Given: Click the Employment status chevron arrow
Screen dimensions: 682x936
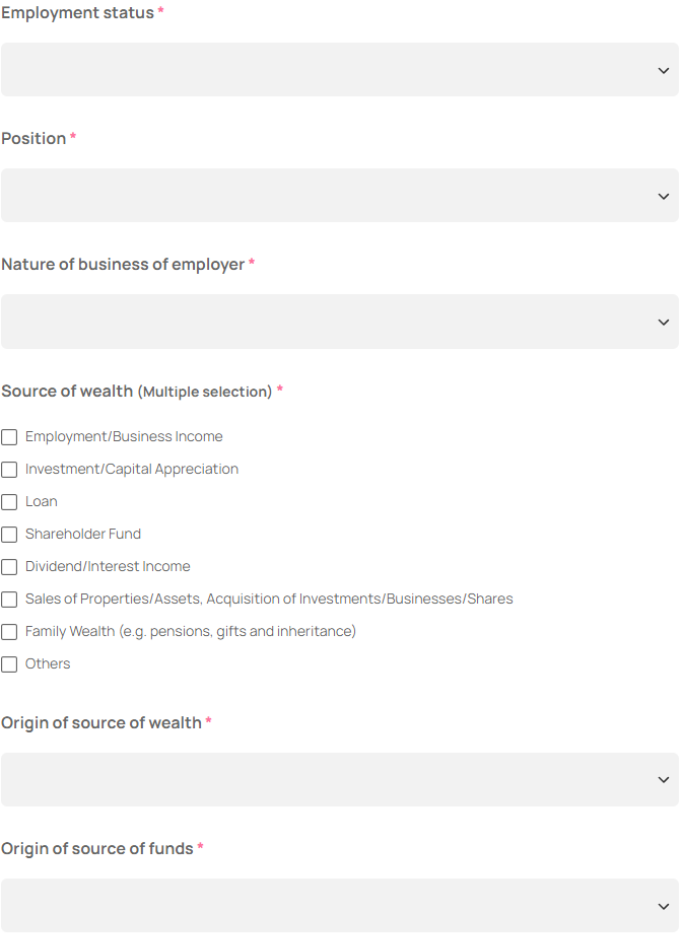Looking at the screenshot, I should click(663, 70).
